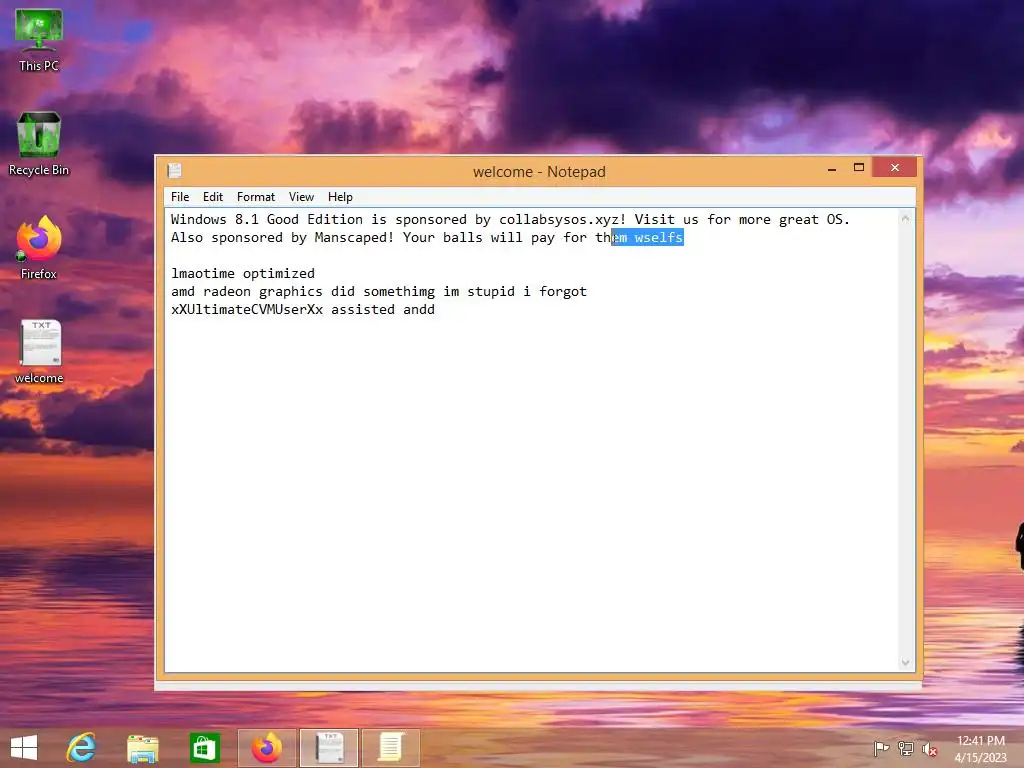Open the Format menu in Notepad
Image resolution: width=1024 pixels, height=768 pixels.
[255, 197]
